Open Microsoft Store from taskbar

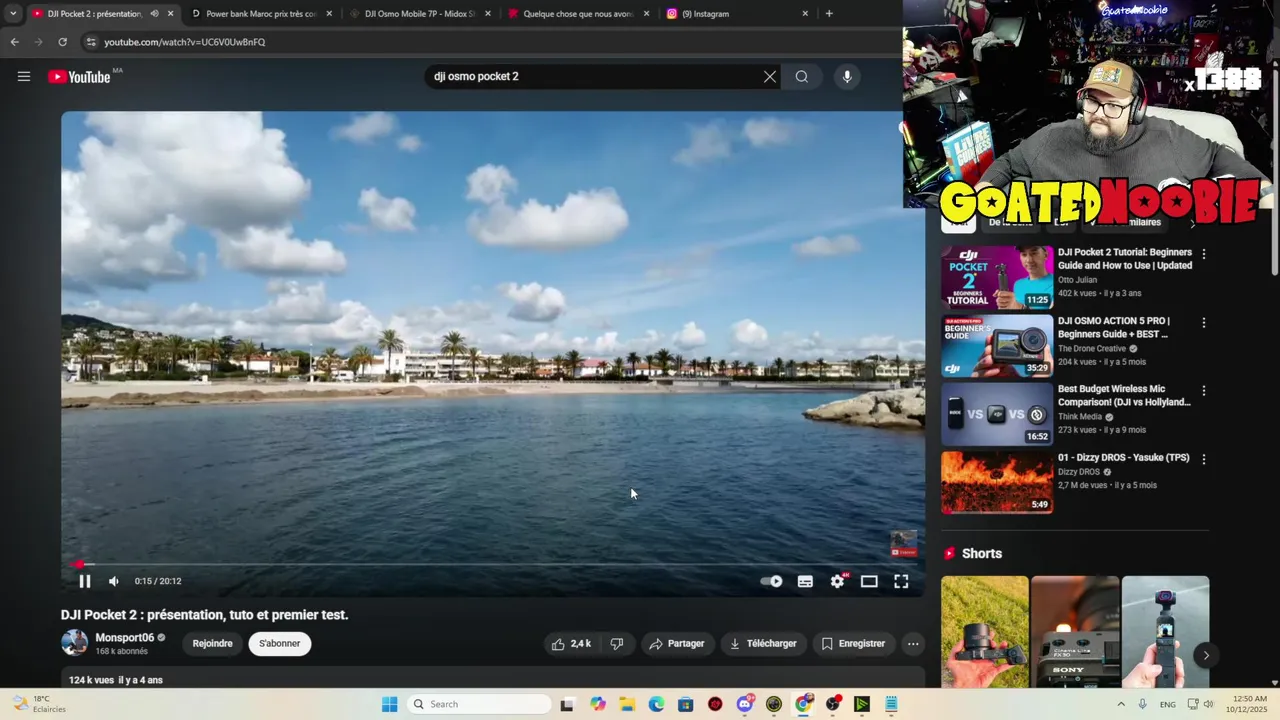click(685, 704)
